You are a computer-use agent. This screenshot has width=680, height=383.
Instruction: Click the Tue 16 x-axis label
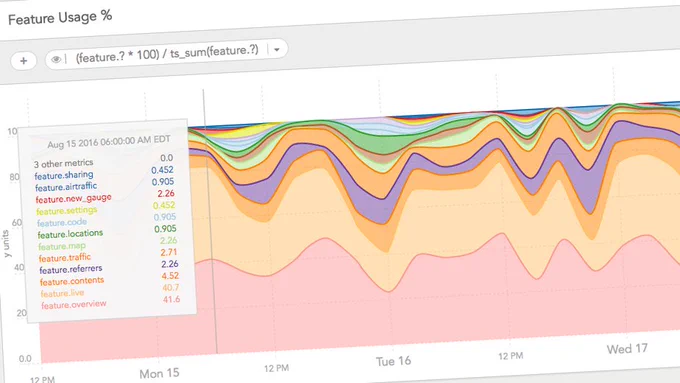393,361
